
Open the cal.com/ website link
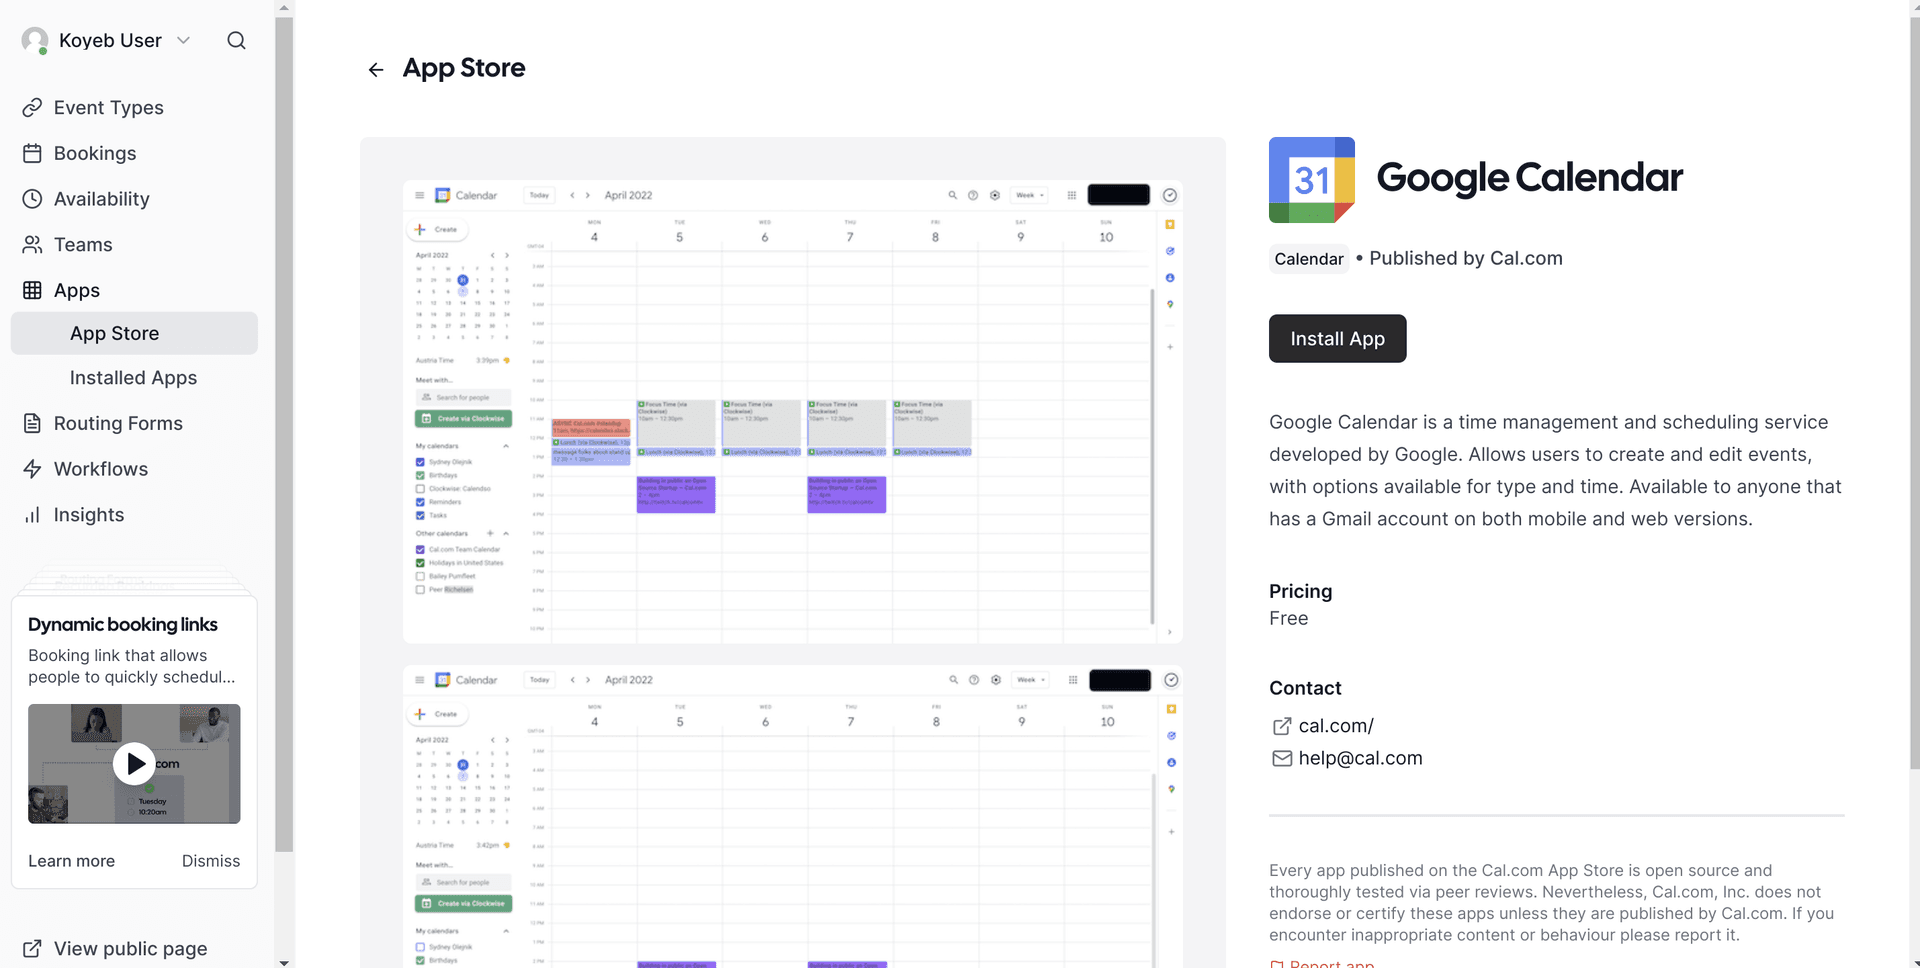(x=1336, y=726)
